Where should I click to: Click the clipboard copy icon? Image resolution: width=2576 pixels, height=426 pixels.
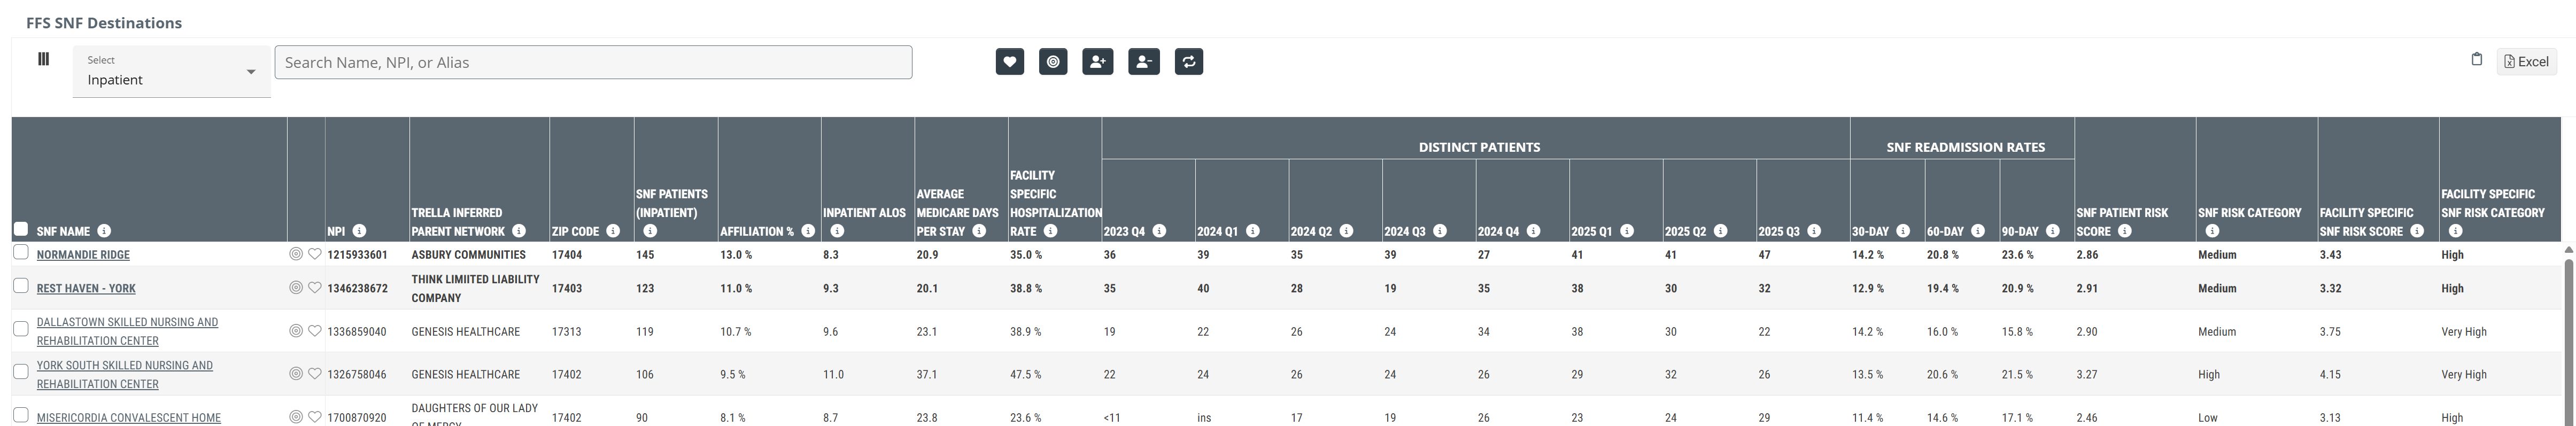tap(2476, 60)
